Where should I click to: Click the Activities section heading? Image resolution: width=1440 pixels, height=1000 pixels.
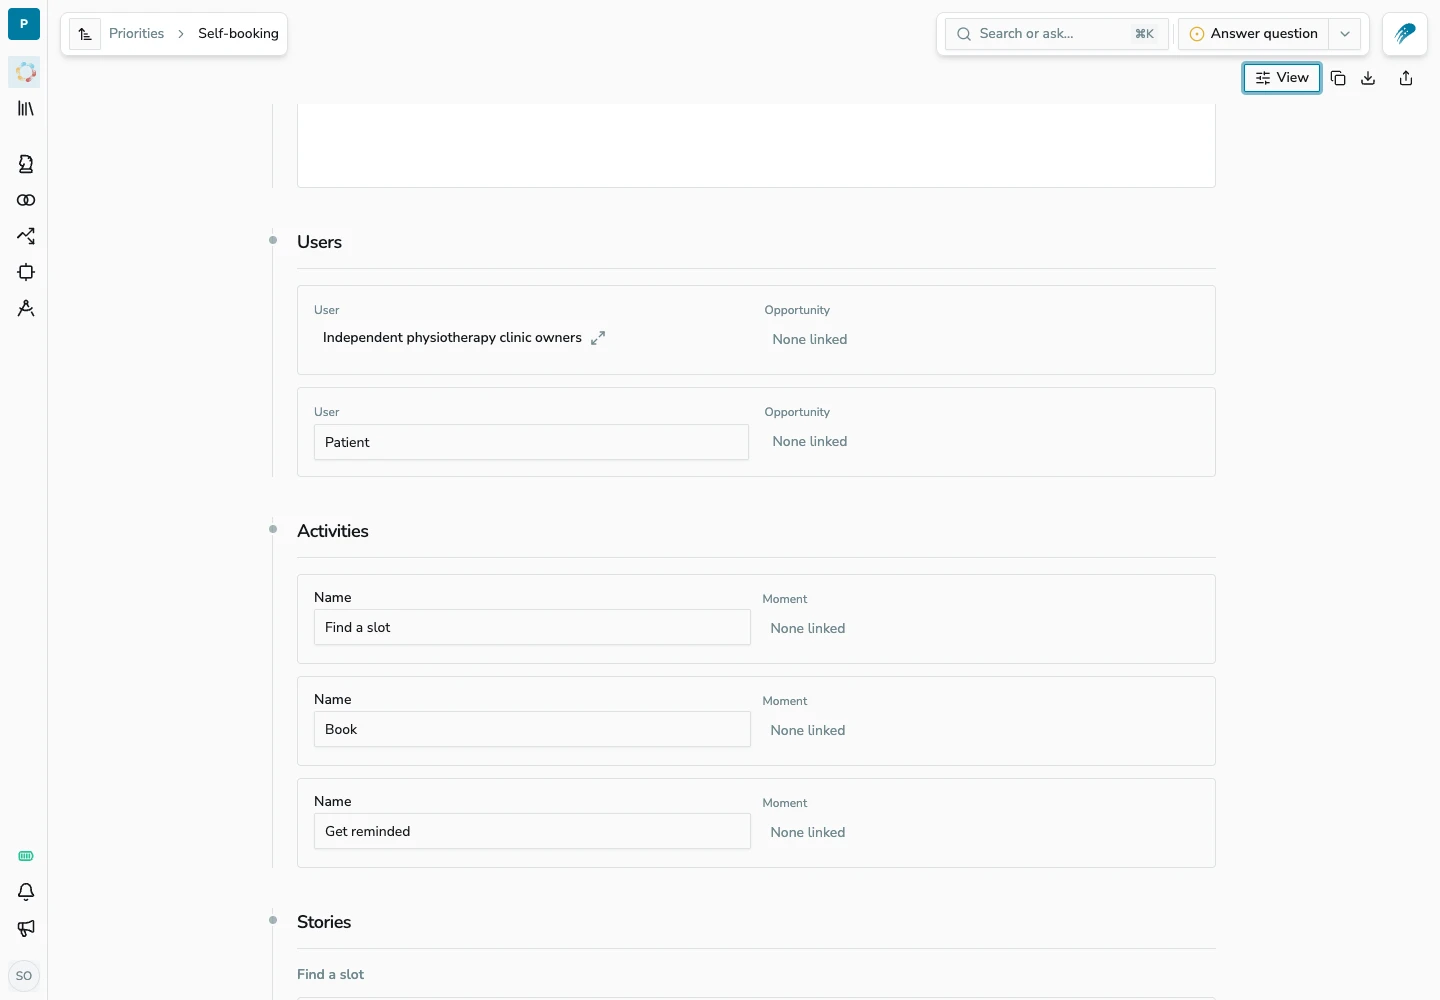coord(333,531)
